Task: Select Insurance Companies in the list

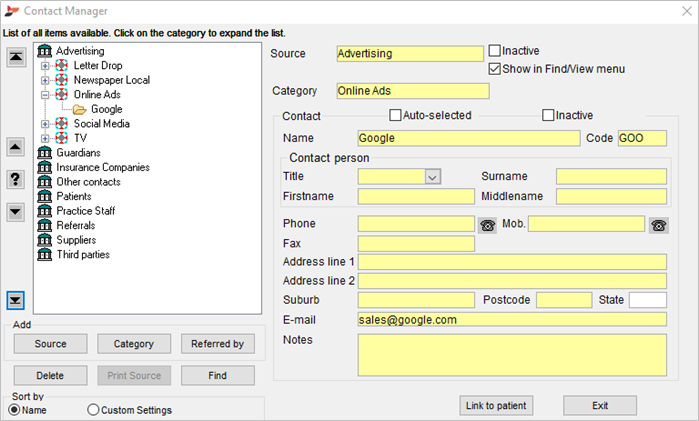Action: (103, 167)
